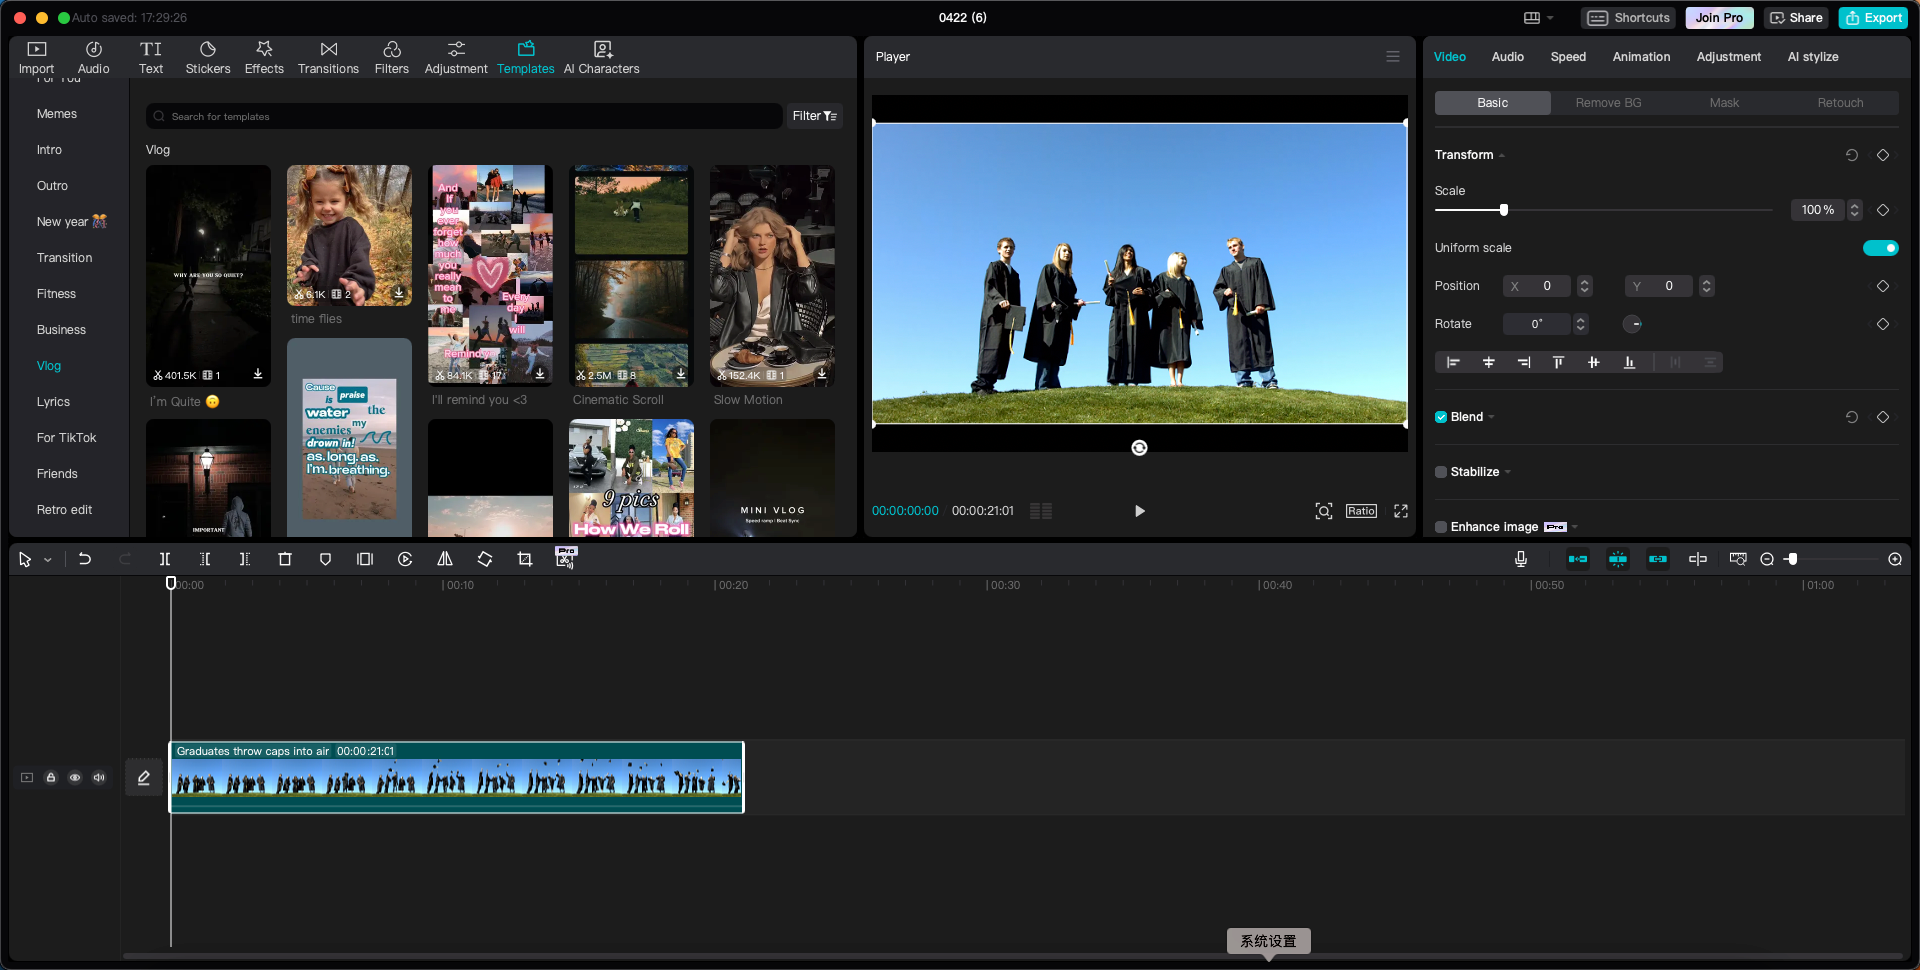Expand the selection tool dropdown arrow
Viewport: 1920px width, 970px height.
click(48, 560)
